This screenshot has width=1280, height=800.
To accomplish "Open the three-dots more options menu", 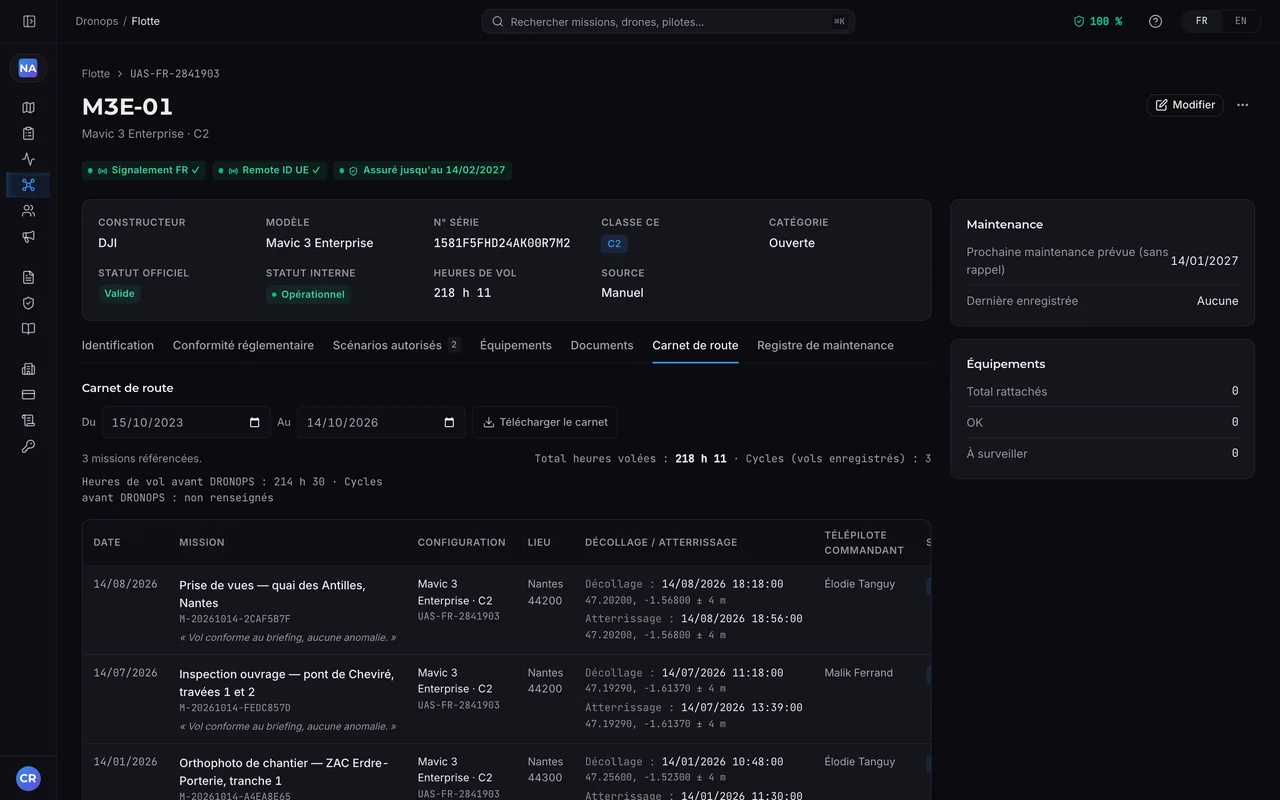I will 1242,105.
